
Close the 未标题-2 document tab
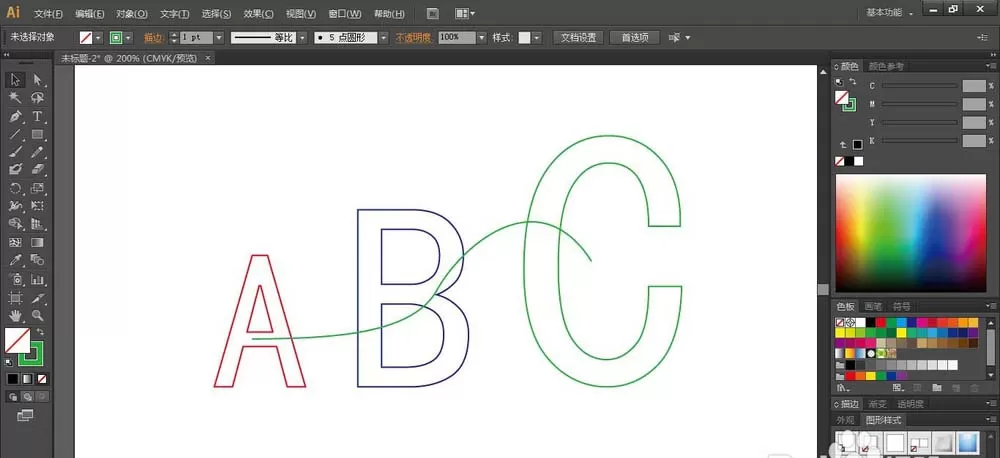(x=207, y=58)
